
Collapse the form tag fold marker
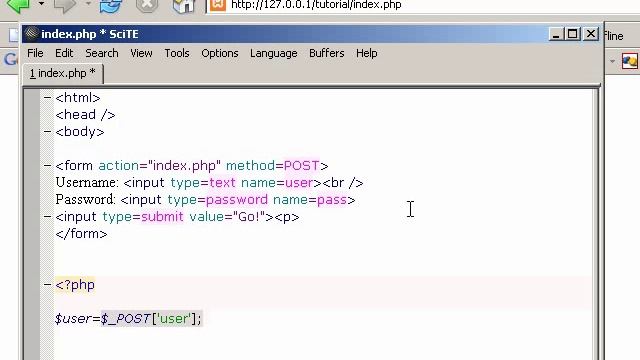point(47,165)
